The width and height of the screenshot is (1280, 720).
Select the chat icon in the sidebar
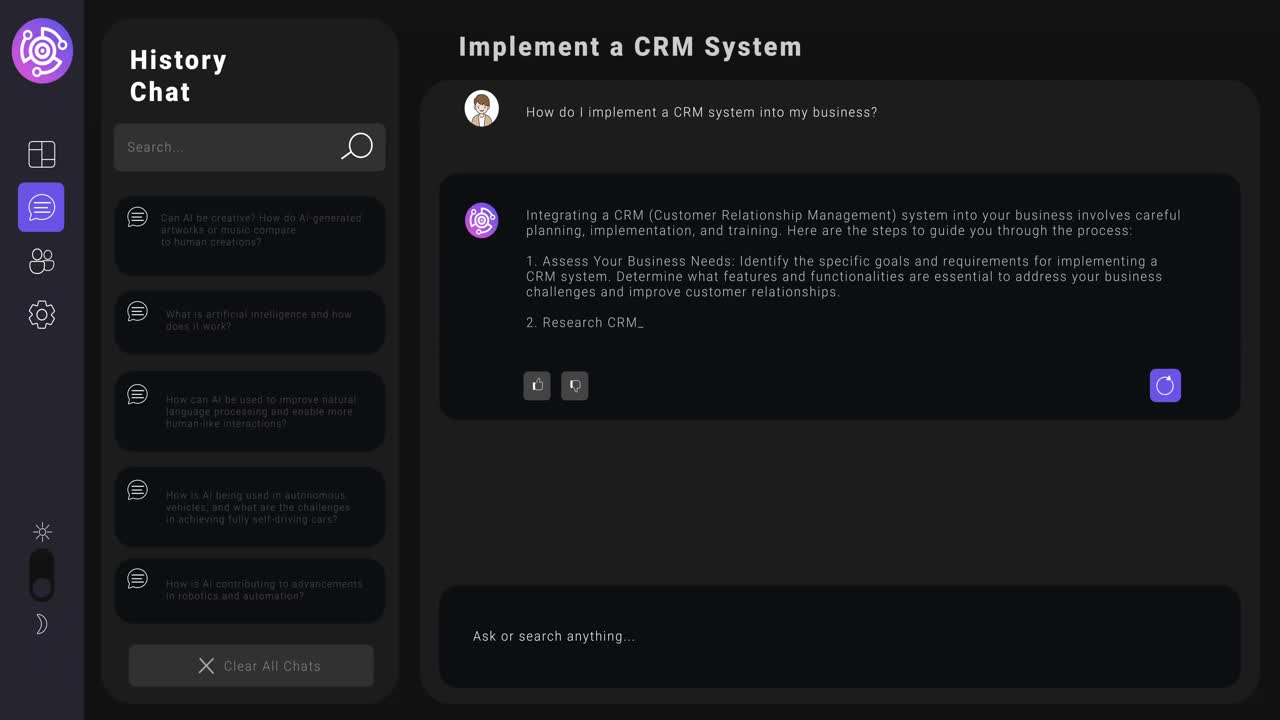click(40, 207)
